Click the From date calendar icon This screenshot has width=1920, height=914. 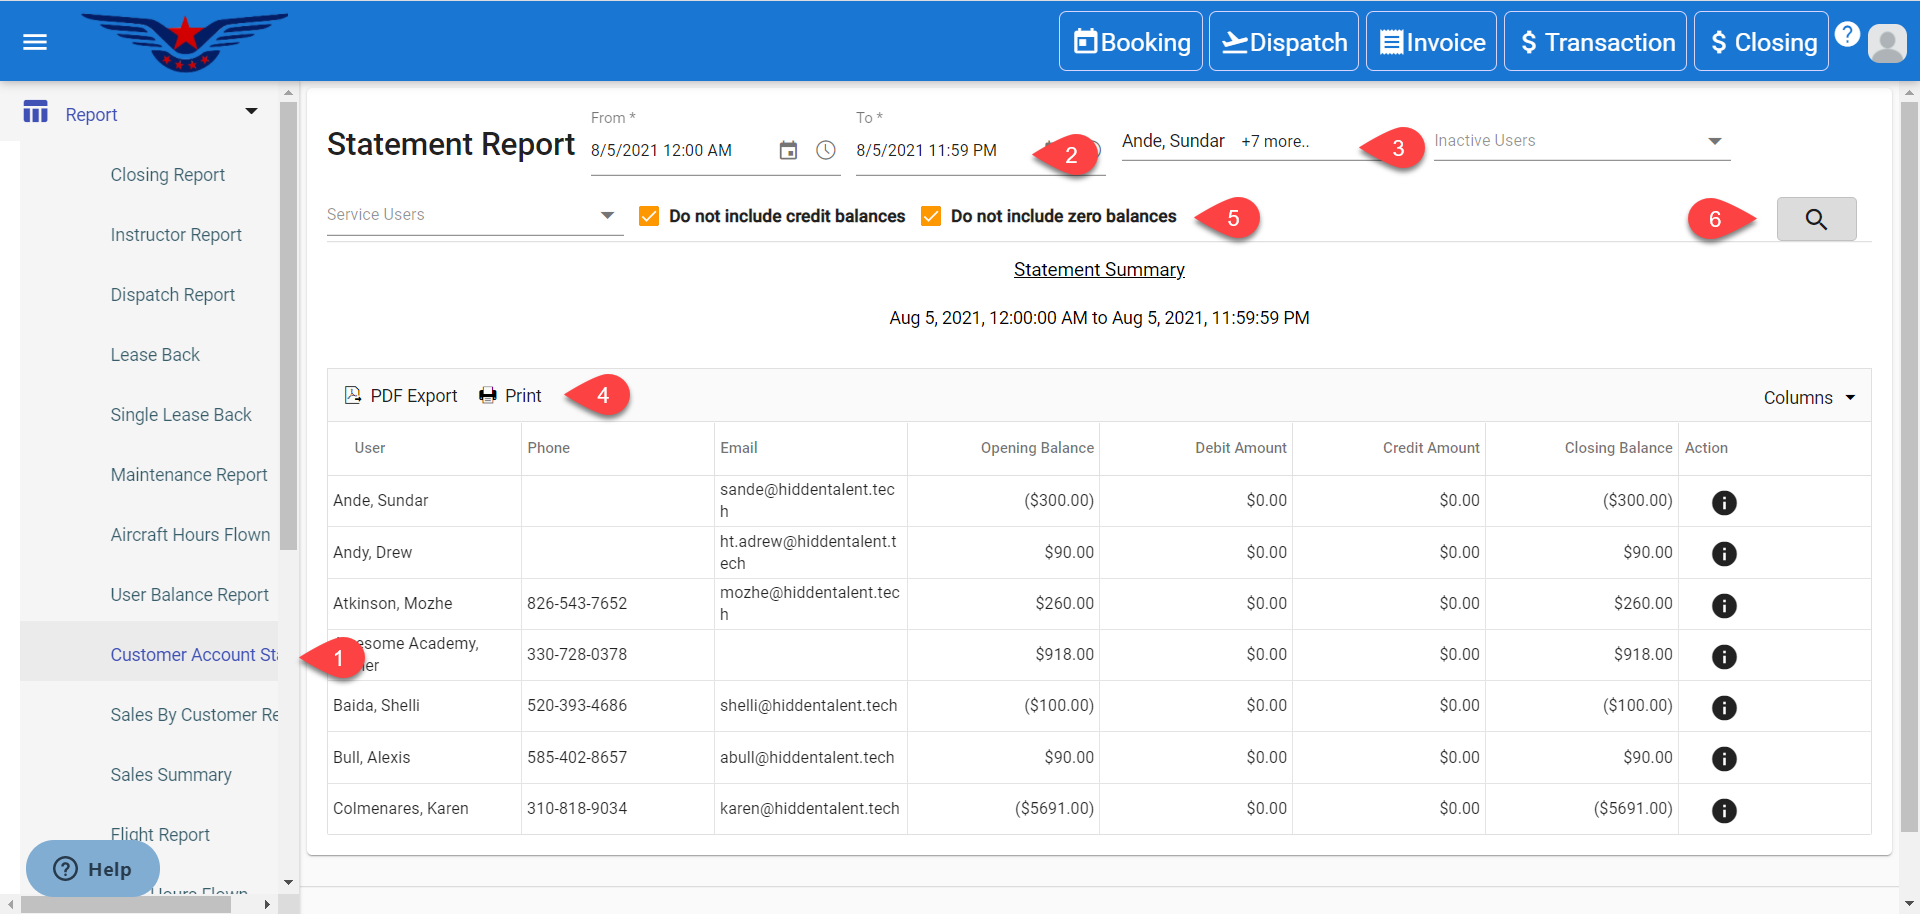[788, 150]
